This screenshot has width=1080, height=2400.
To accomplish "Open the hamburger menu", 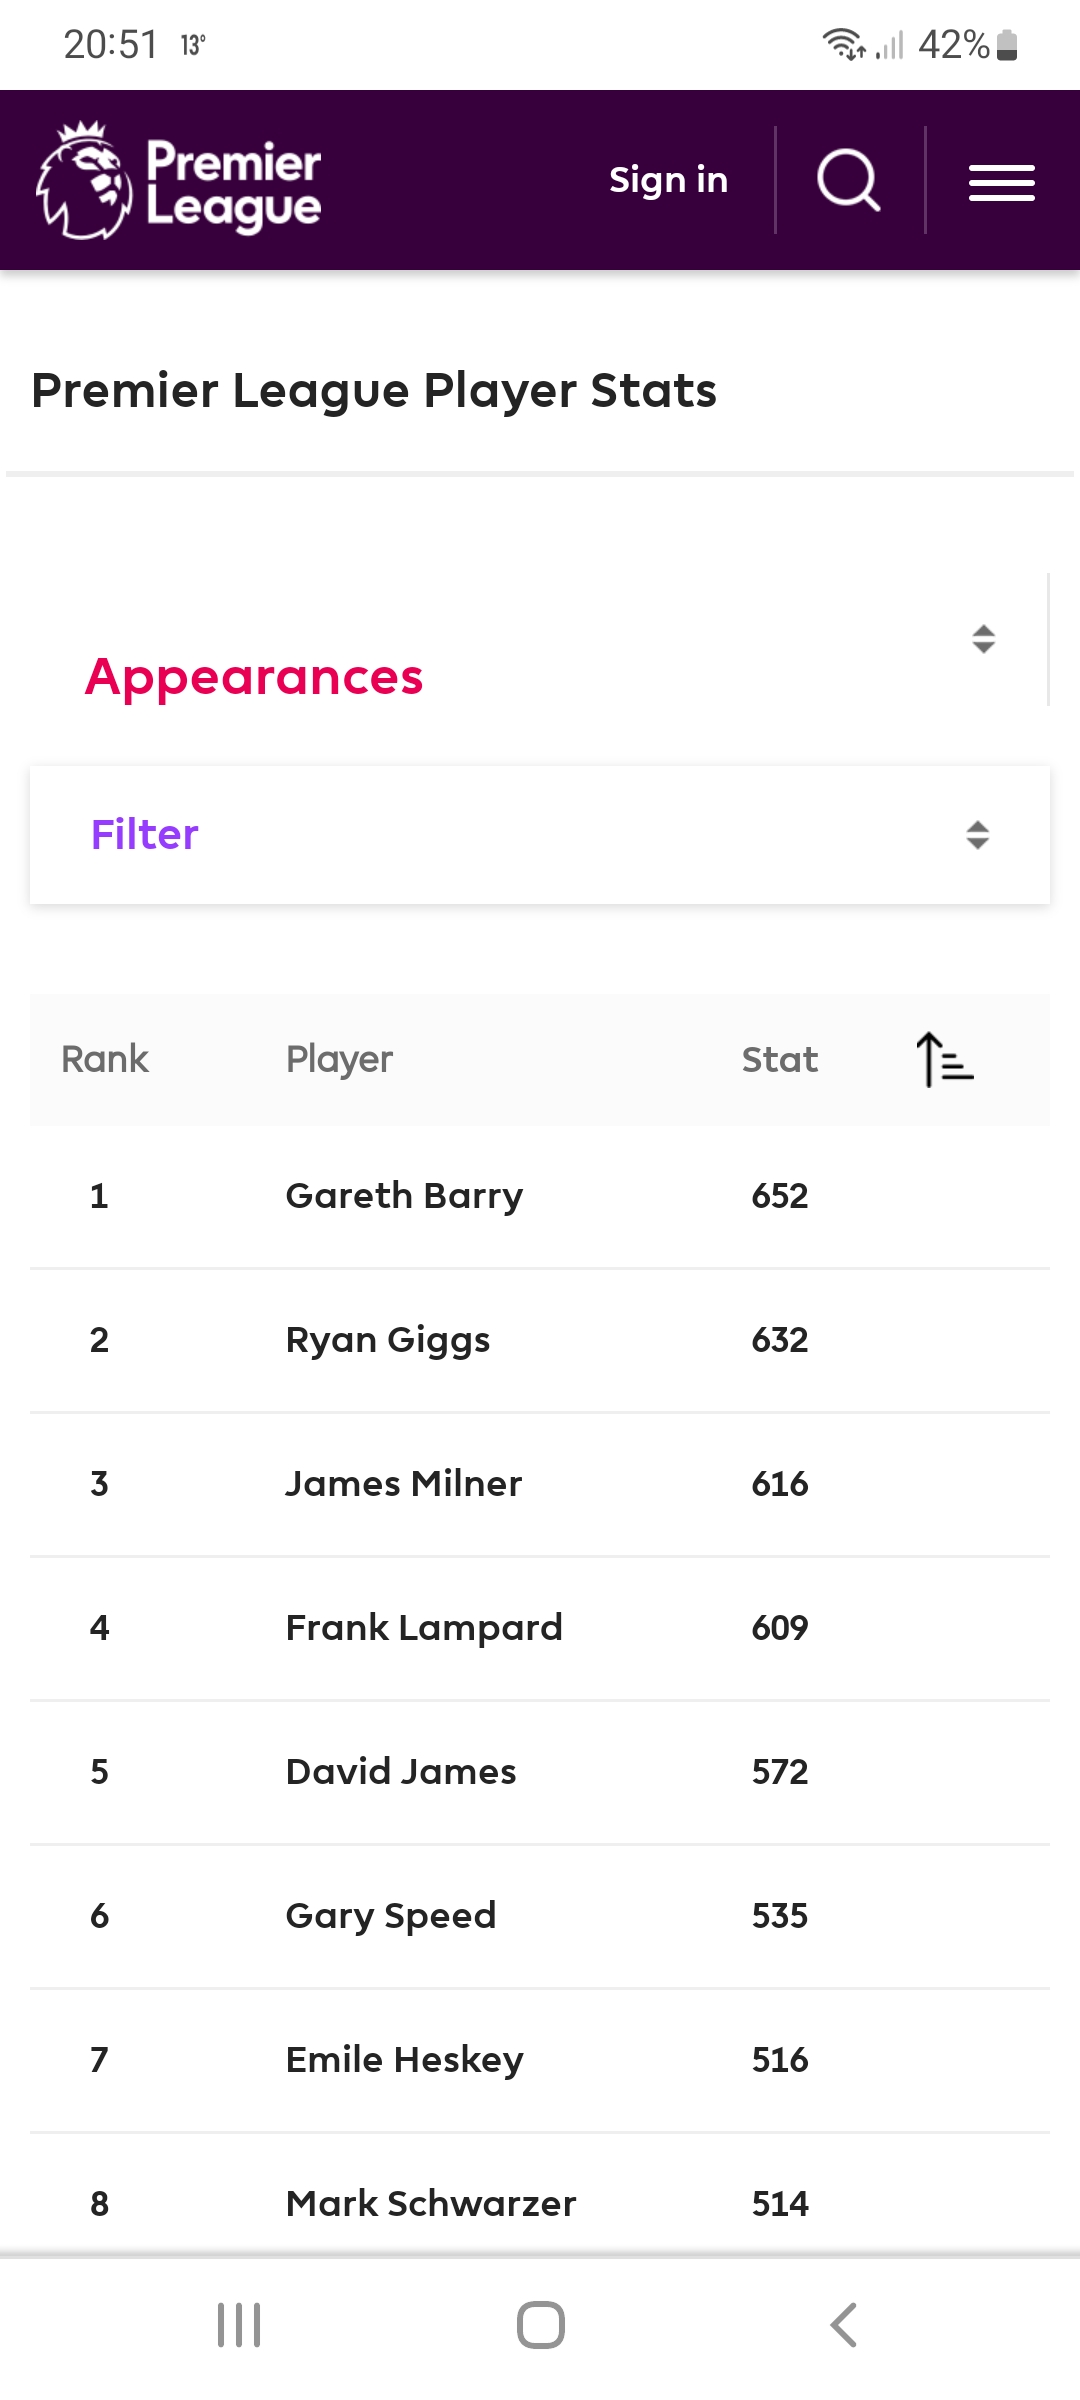I will click(x=1001, y=182).
